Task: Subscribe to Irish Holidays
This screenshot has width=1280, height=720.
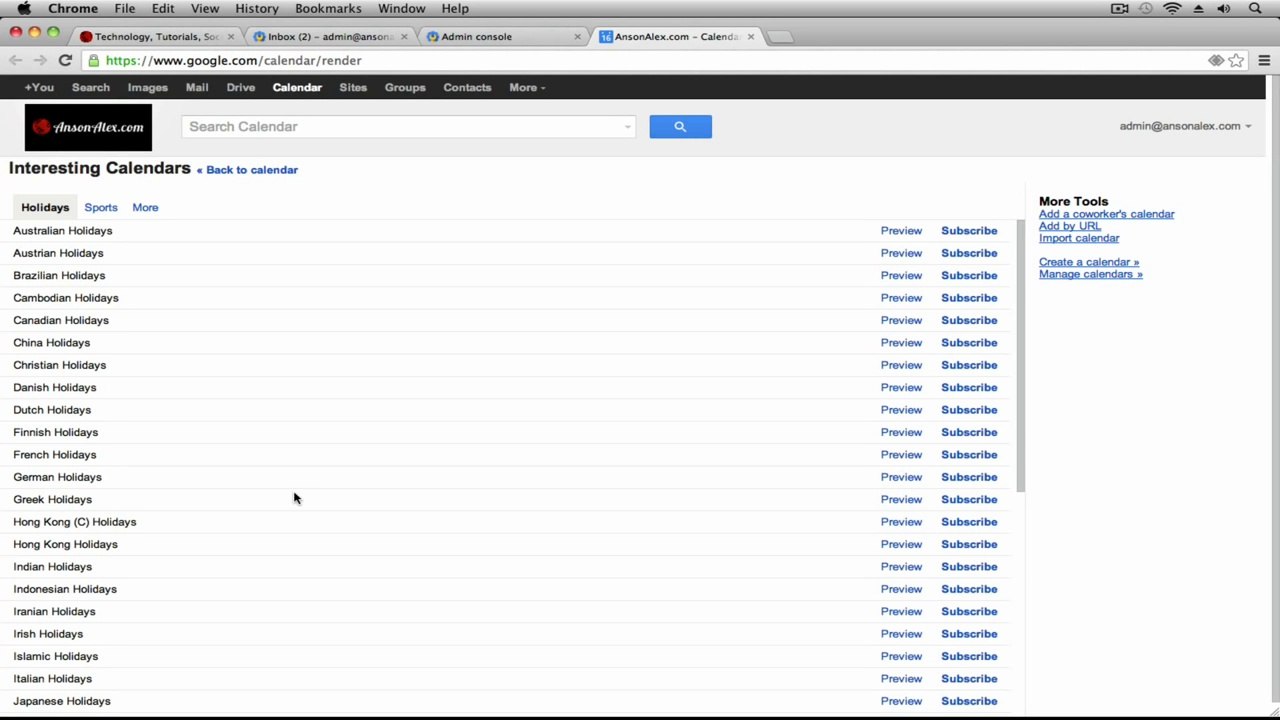Action: click(969, 634)
